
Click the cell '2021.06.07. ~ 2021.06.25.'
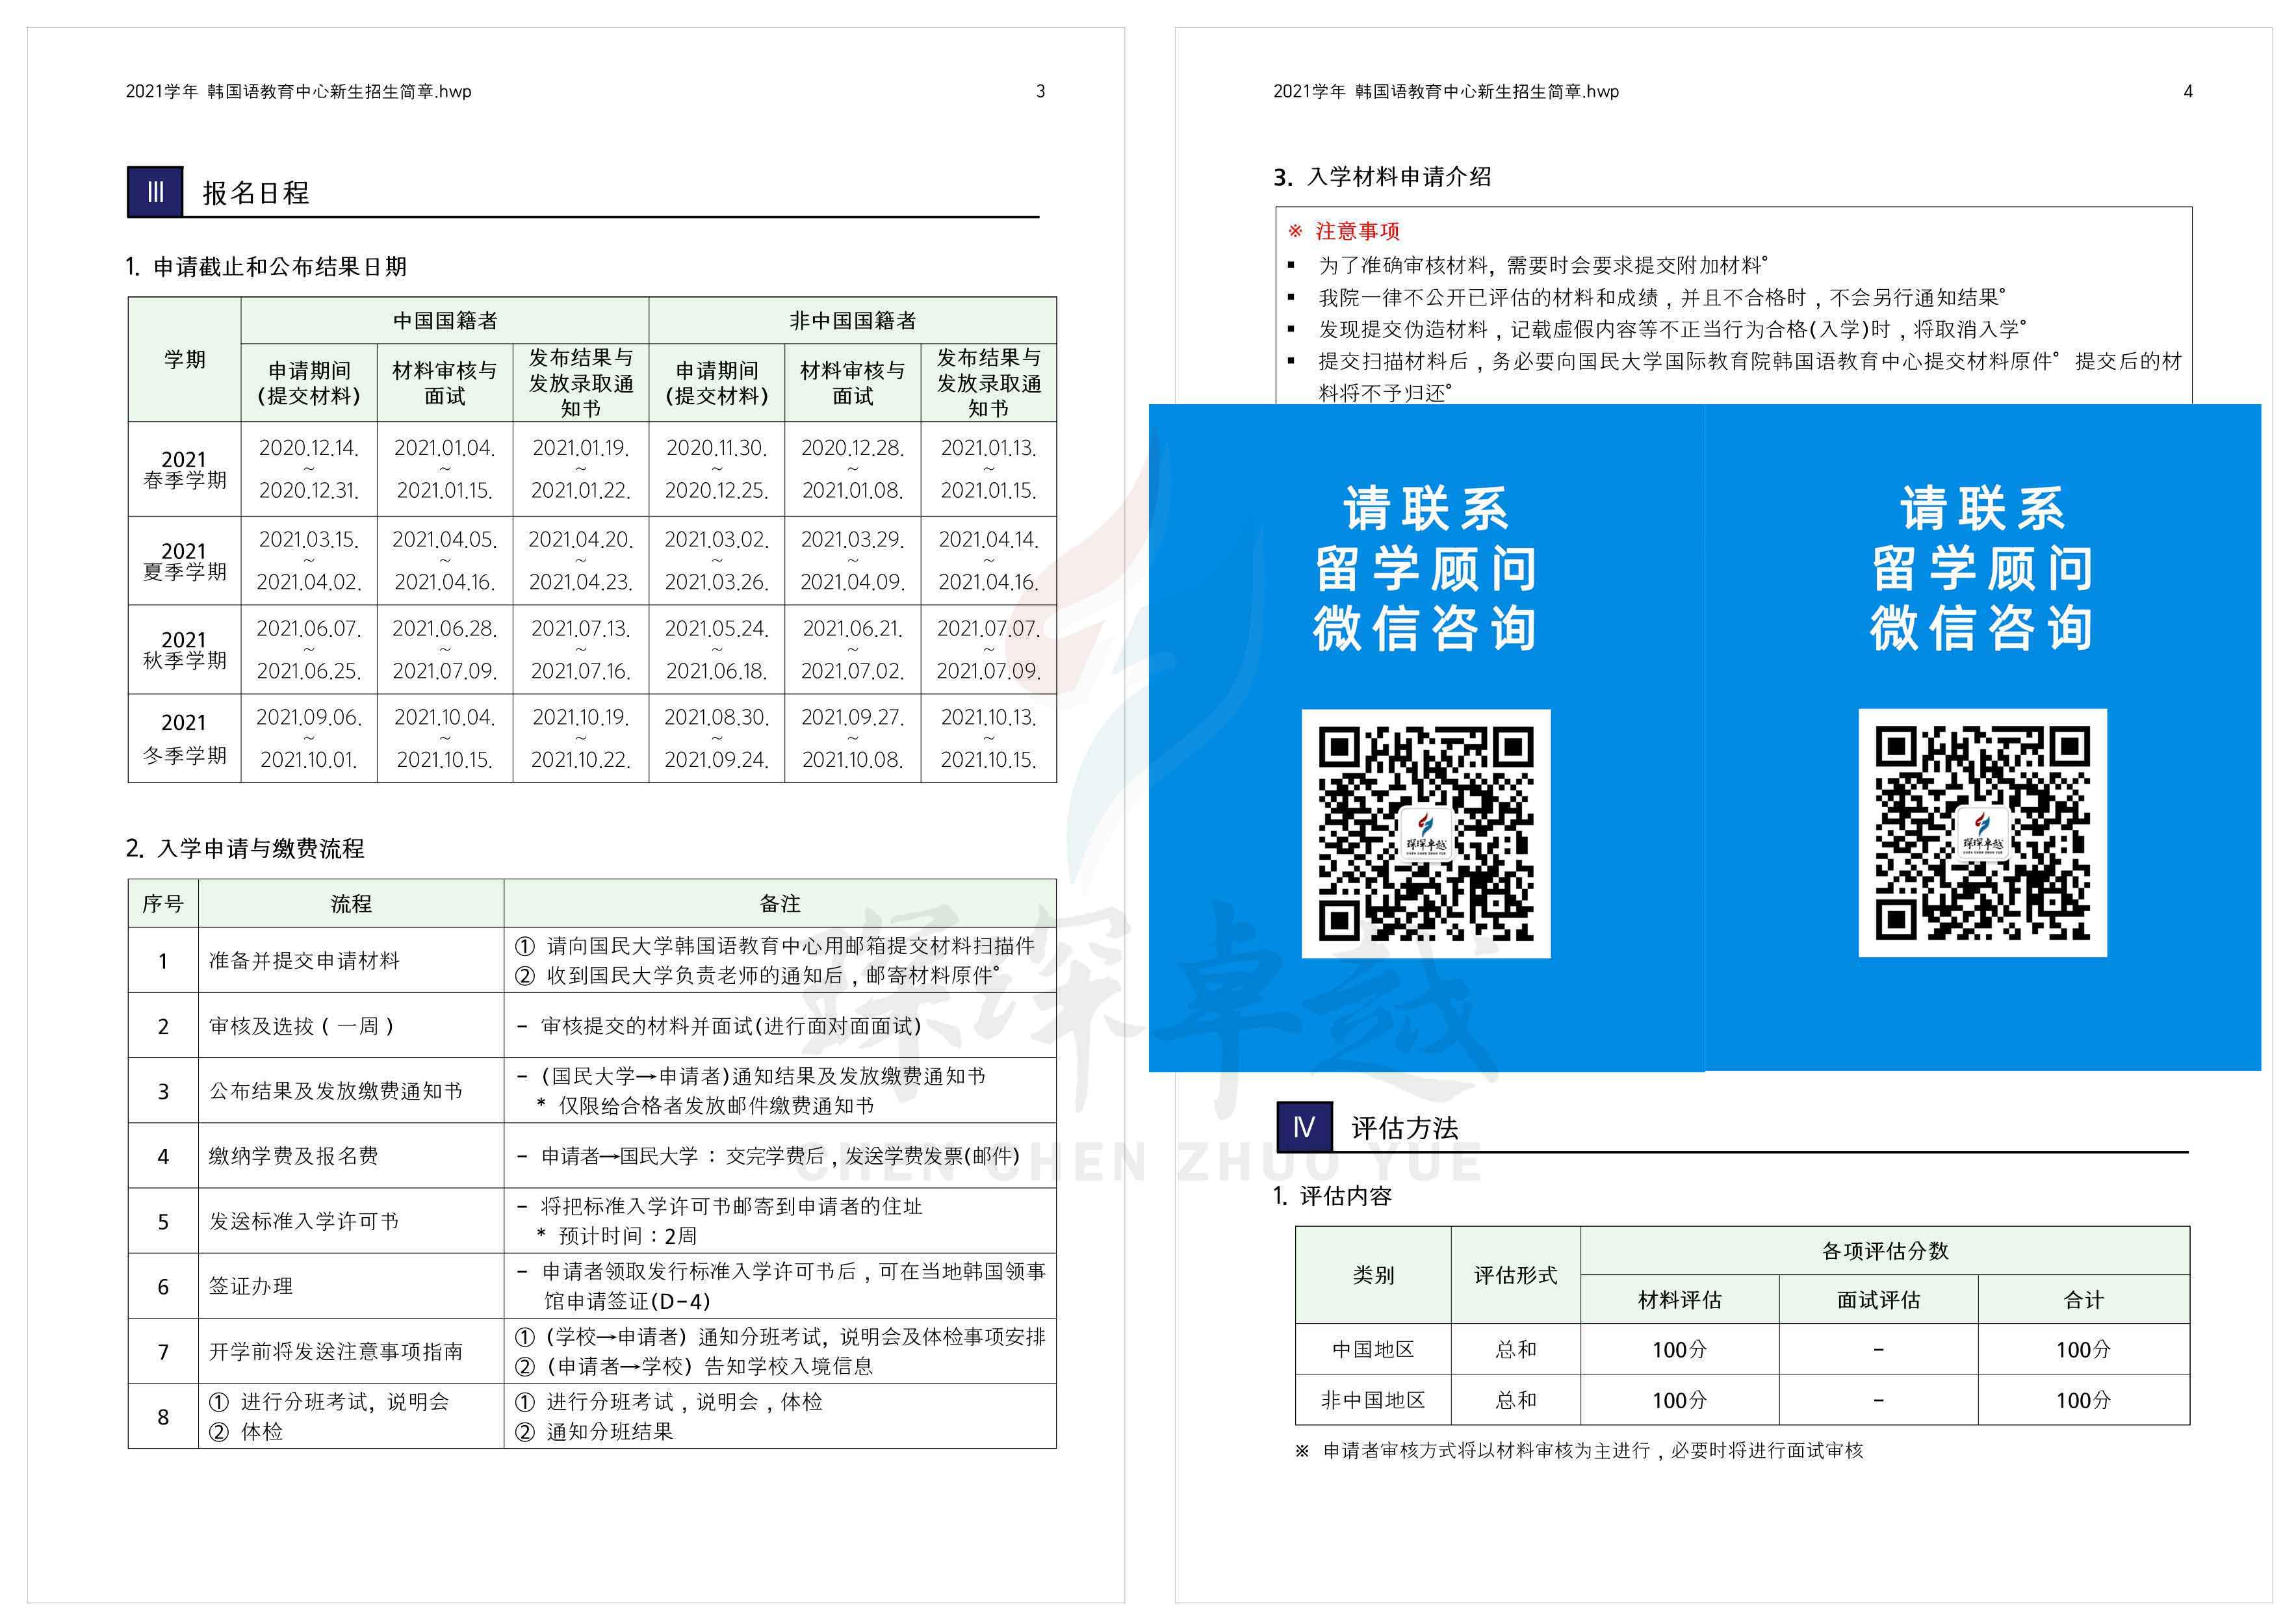(309, 650)
